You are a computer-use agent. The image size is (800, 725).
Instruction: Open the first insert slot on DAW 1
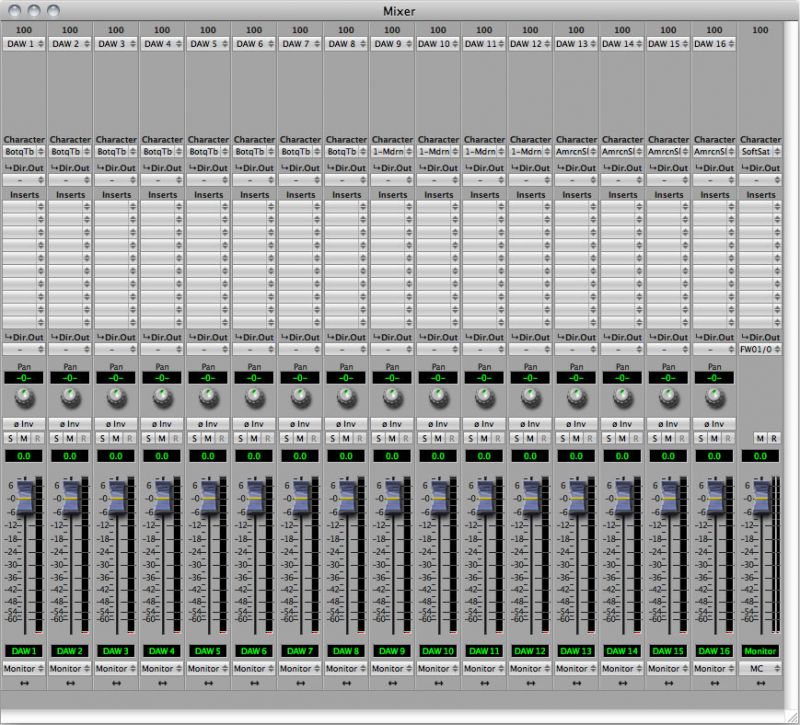pyautogui.click(x=24, y=207)
